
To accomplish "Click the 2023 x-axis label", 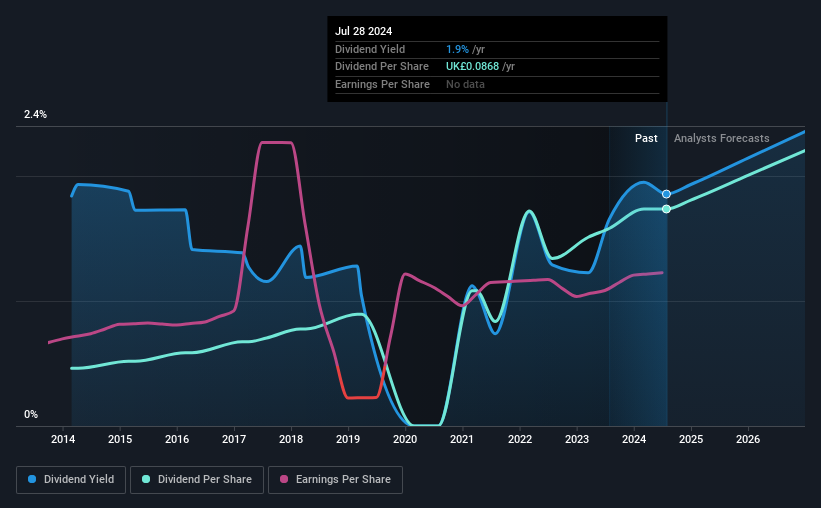I will [x=577, y=439].
